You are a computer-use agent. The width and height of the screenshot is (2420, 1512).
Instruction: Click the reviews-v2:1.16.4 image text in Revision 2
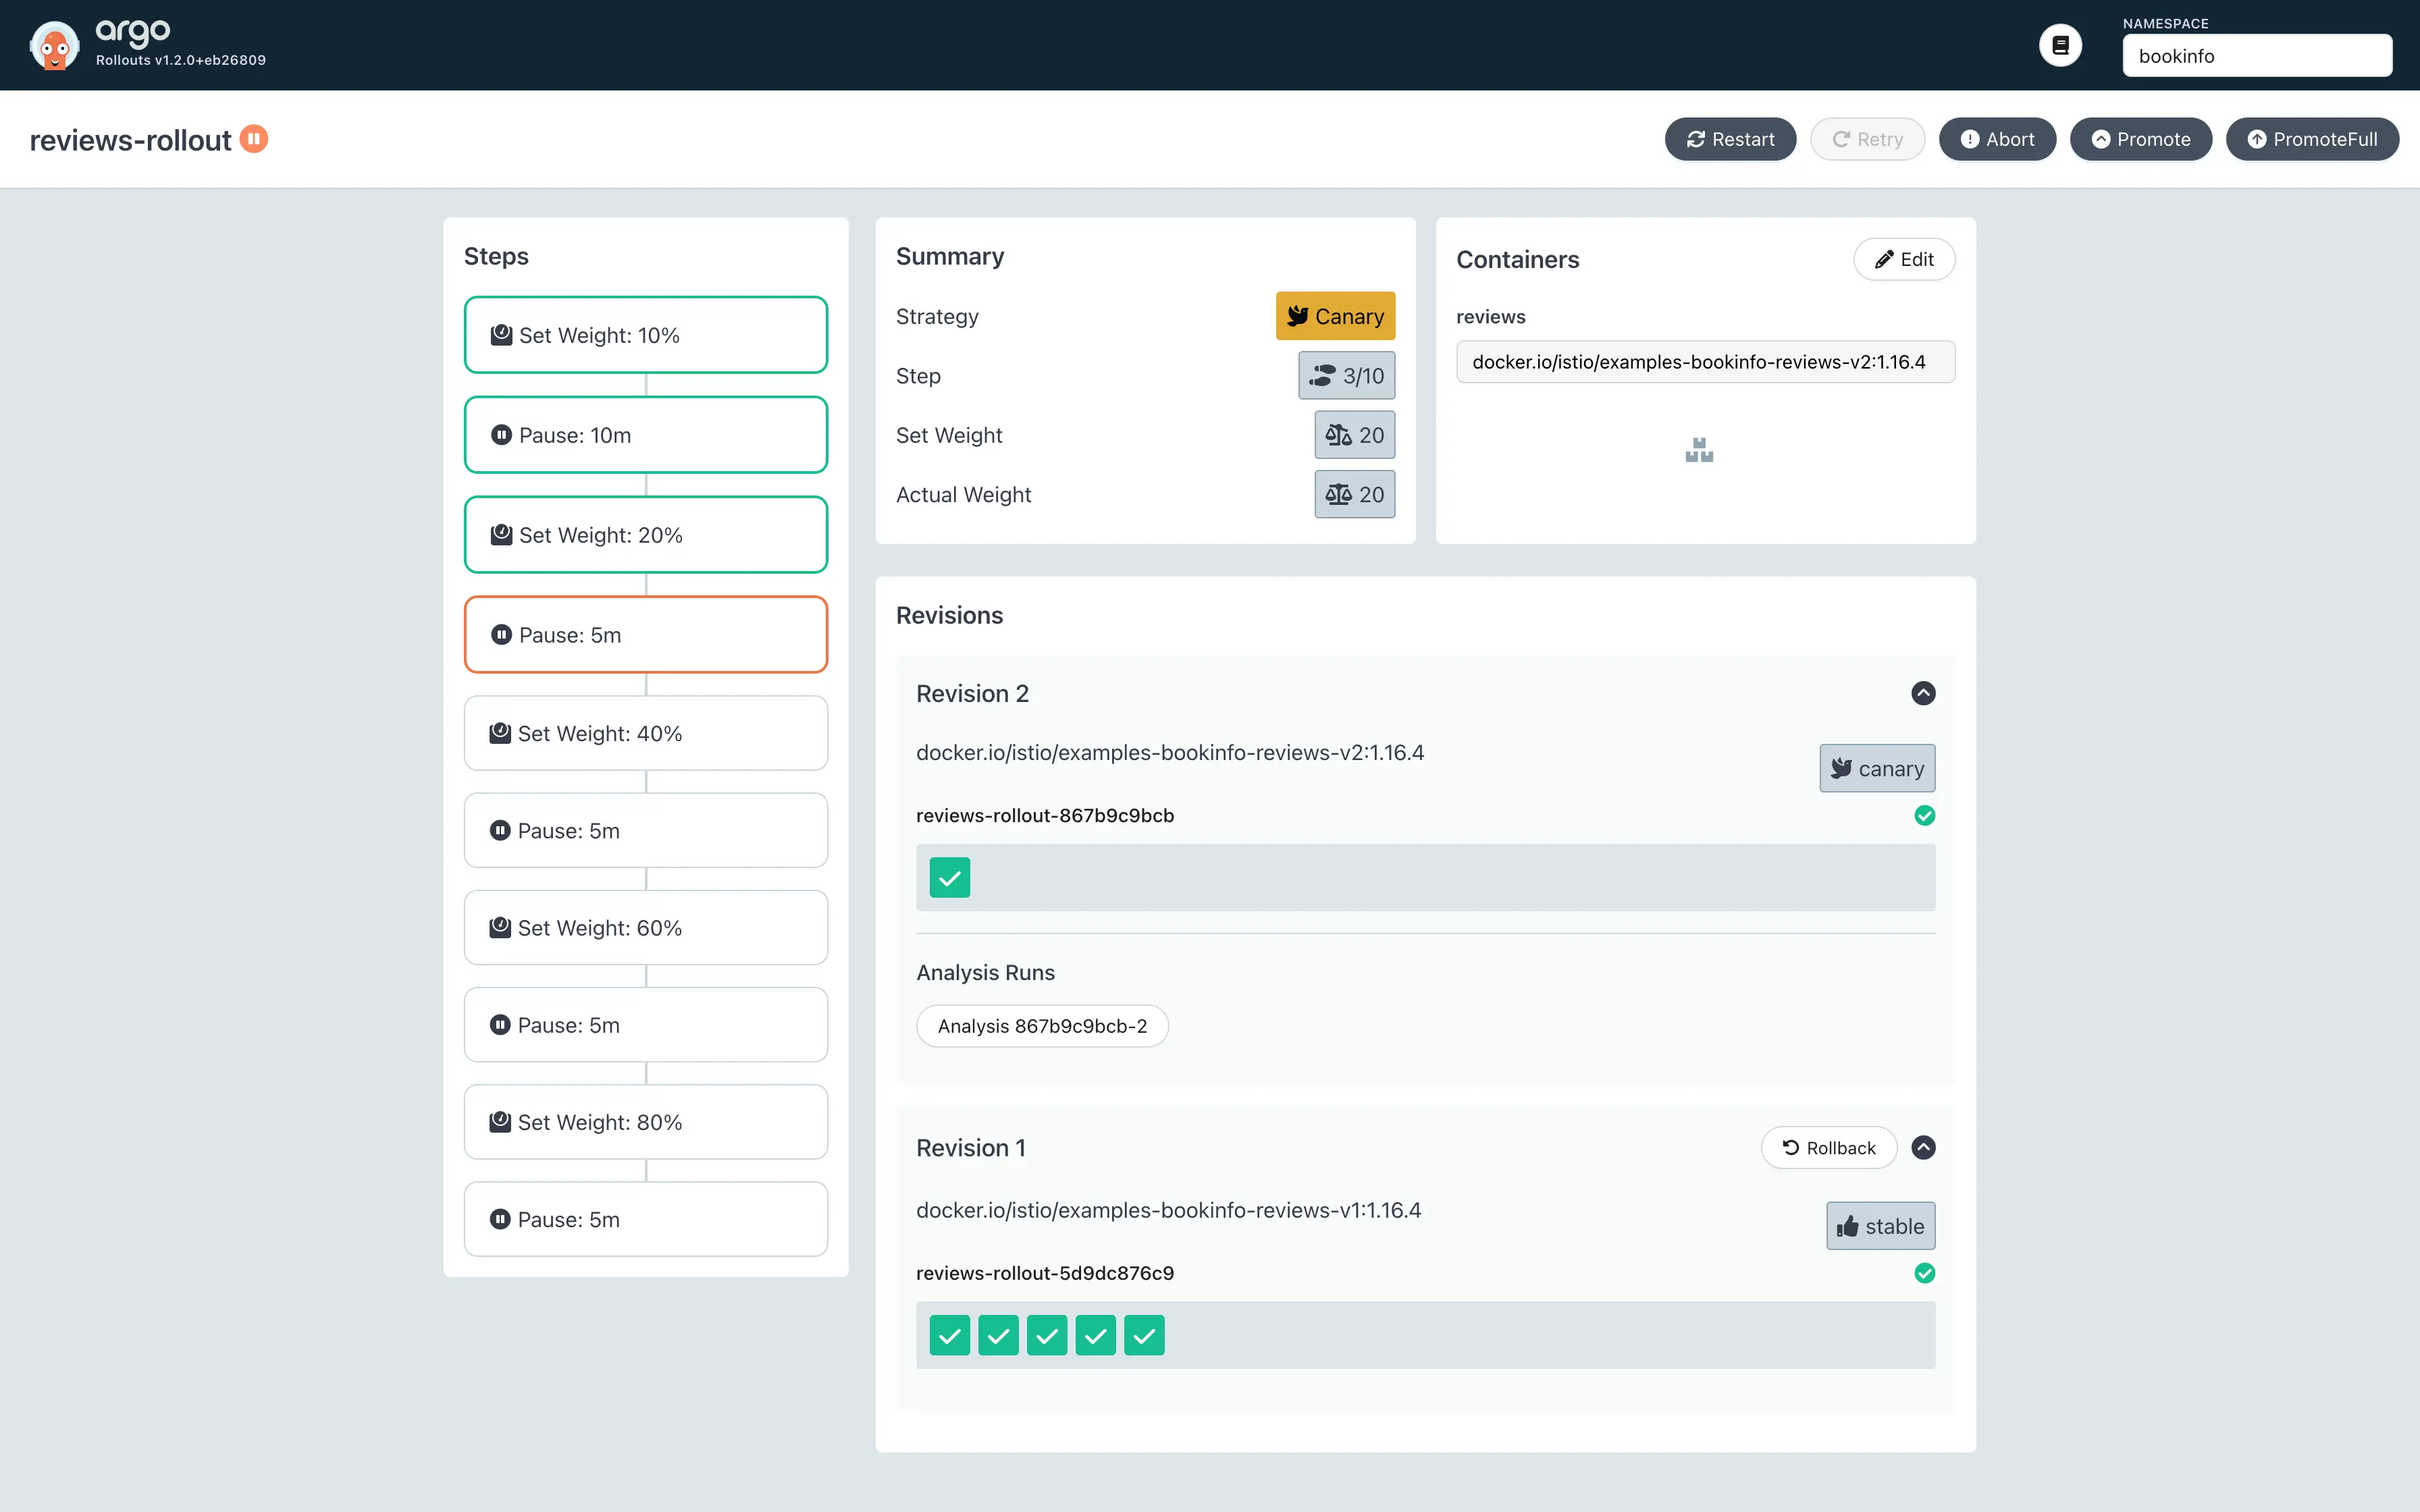[1170, 752]
